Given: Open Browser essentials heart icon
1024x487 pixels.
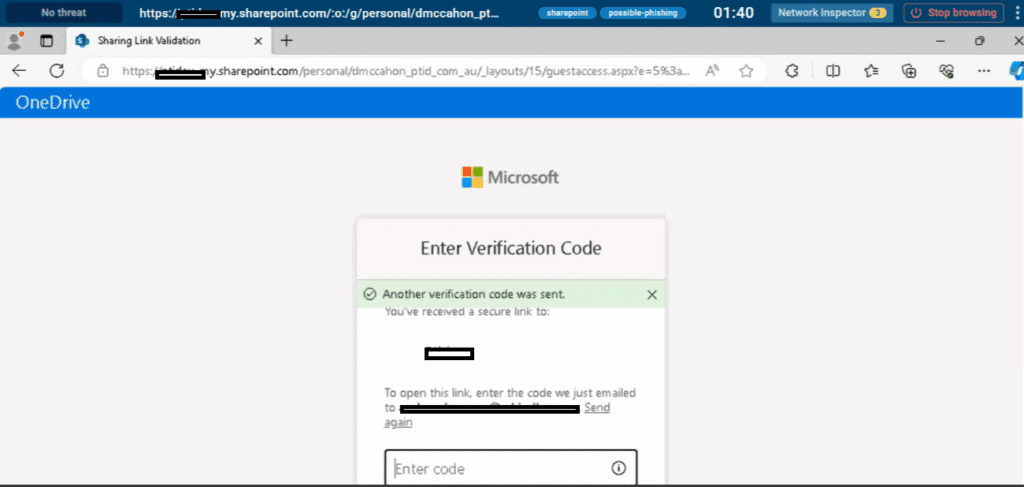Looking at the screenshot, I should (x=946, y=71).
